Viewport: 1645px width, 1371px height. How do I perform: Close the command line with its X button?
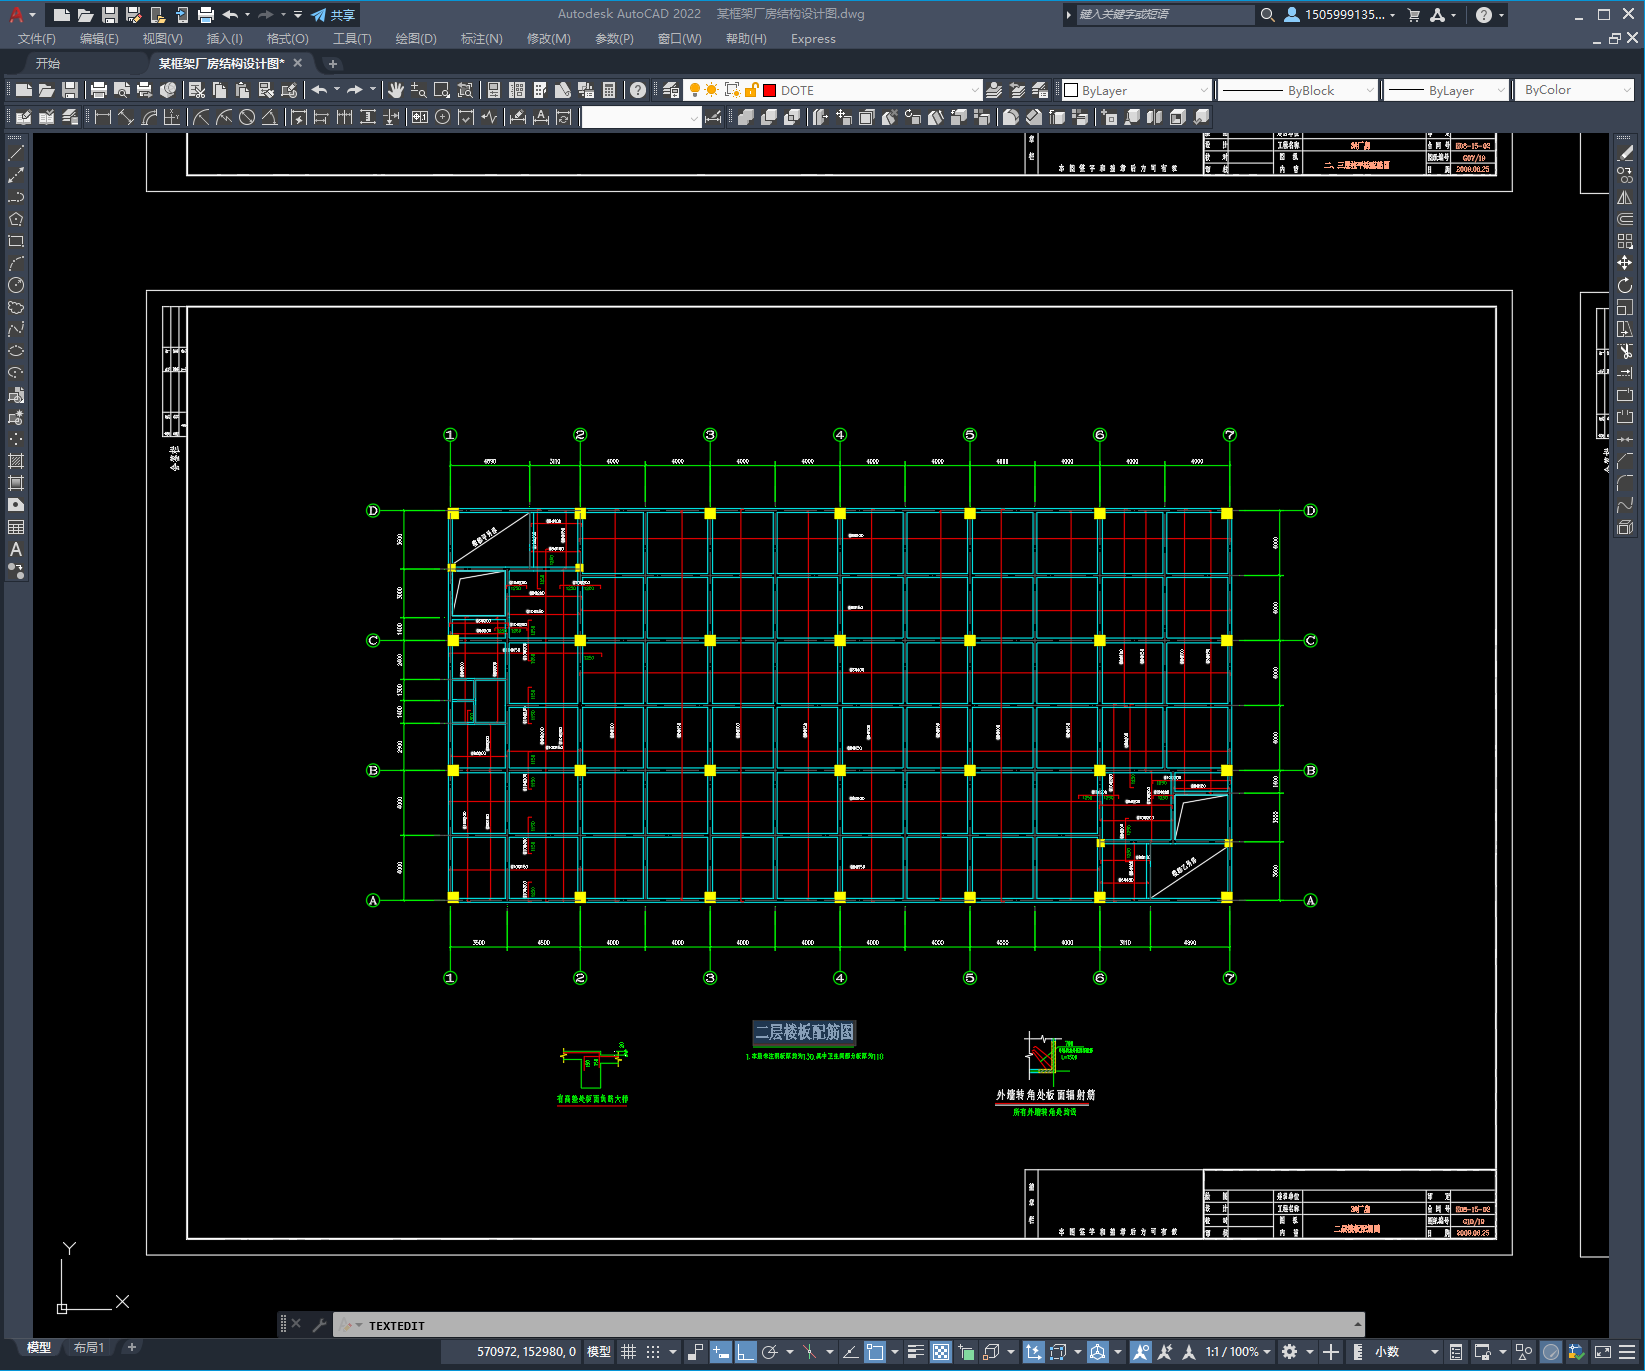[x=296, y=1325]
